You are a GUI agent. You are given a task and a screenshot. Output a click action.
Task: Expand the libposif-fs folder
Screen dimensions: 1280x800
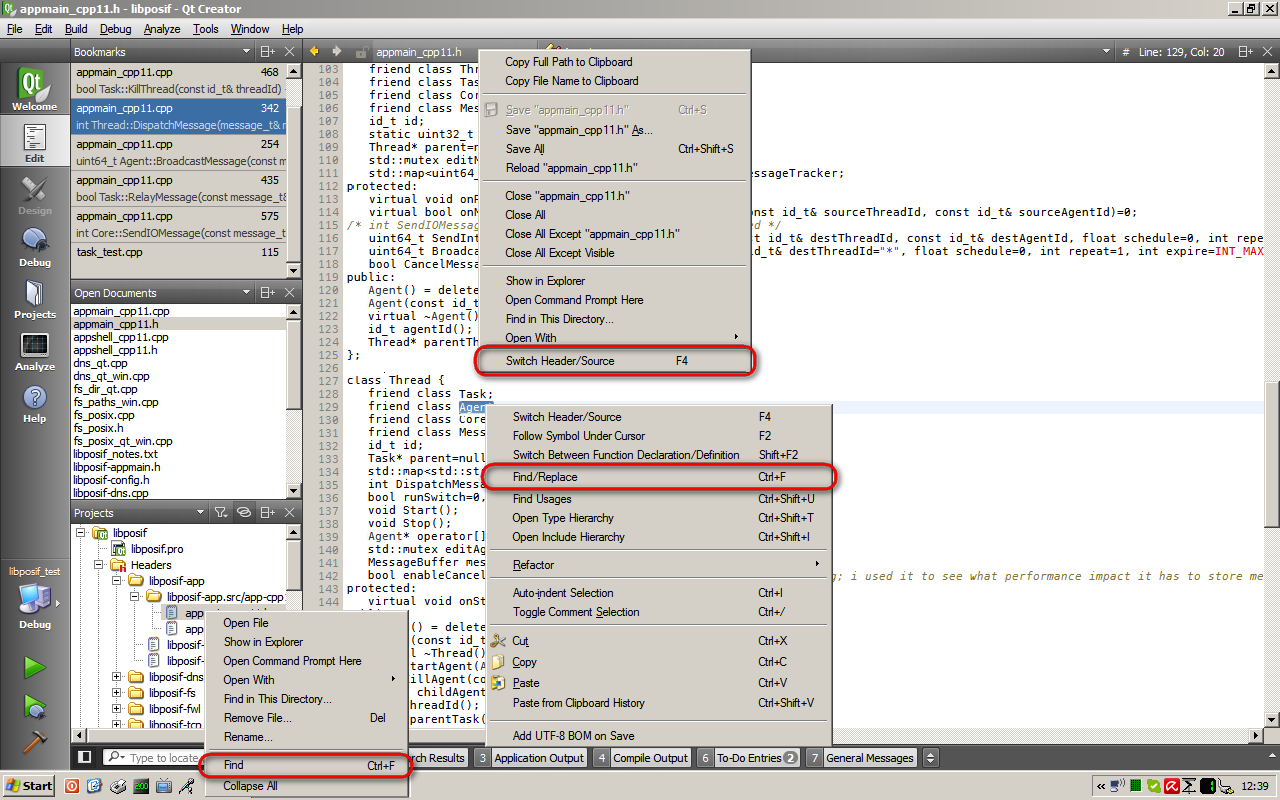pos(117,693)
